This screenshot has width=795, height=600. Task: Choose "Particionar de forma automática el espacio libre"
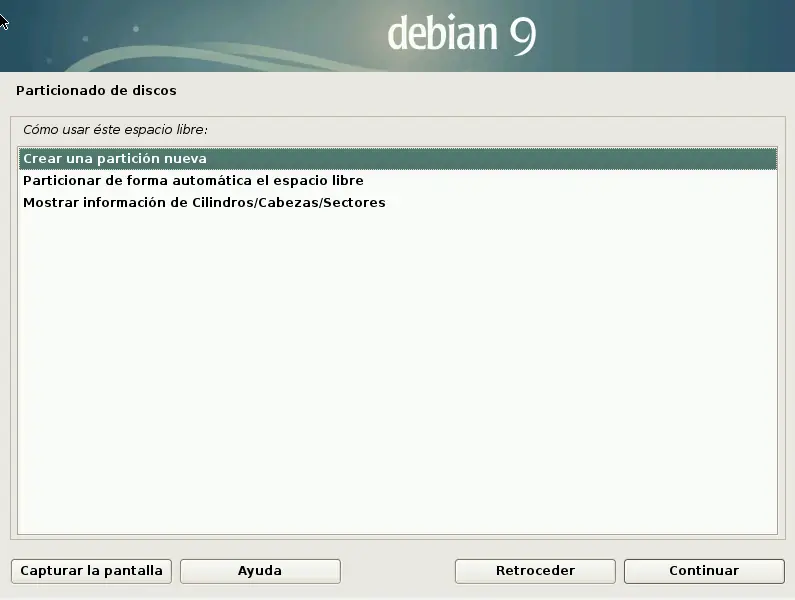point(398,181)
